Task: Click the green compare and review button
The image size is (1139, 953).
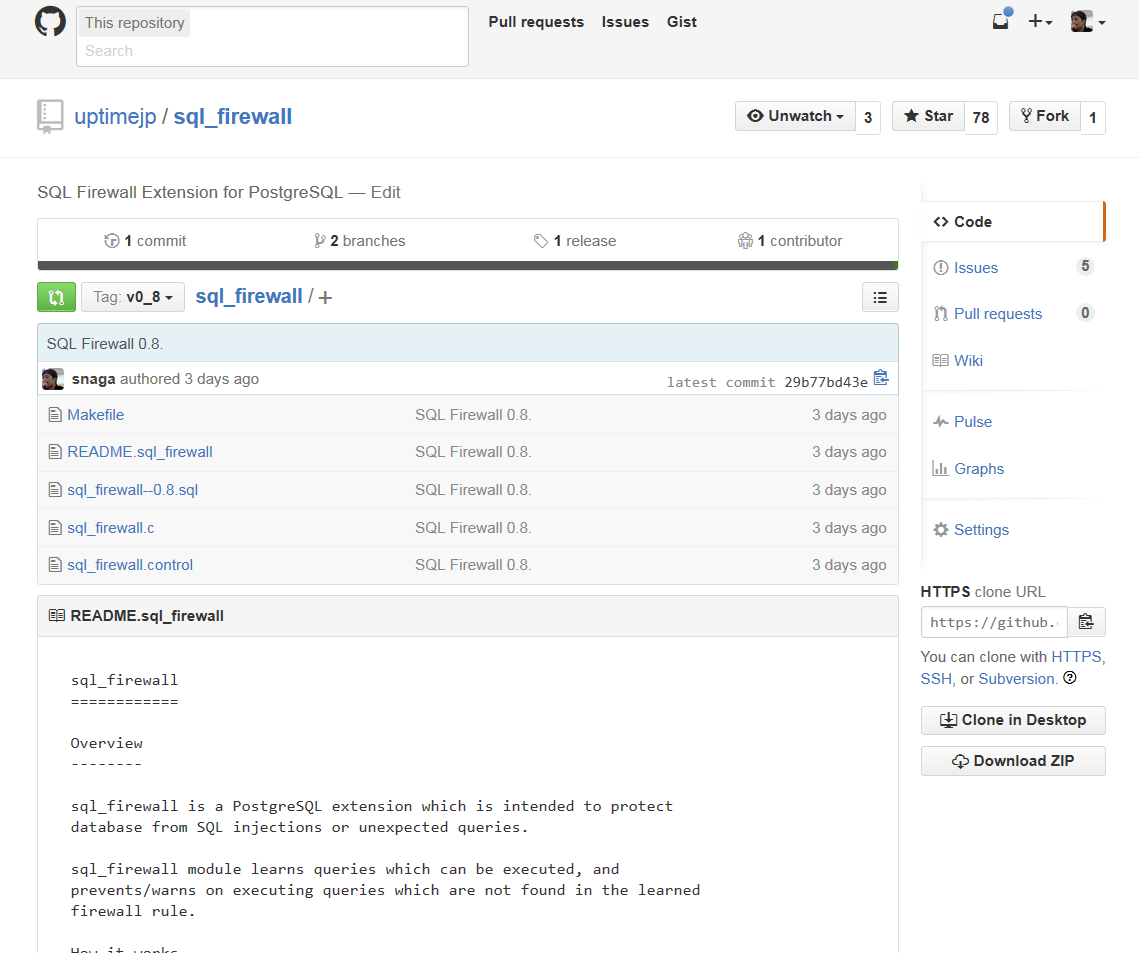Action: click(57, 297)
